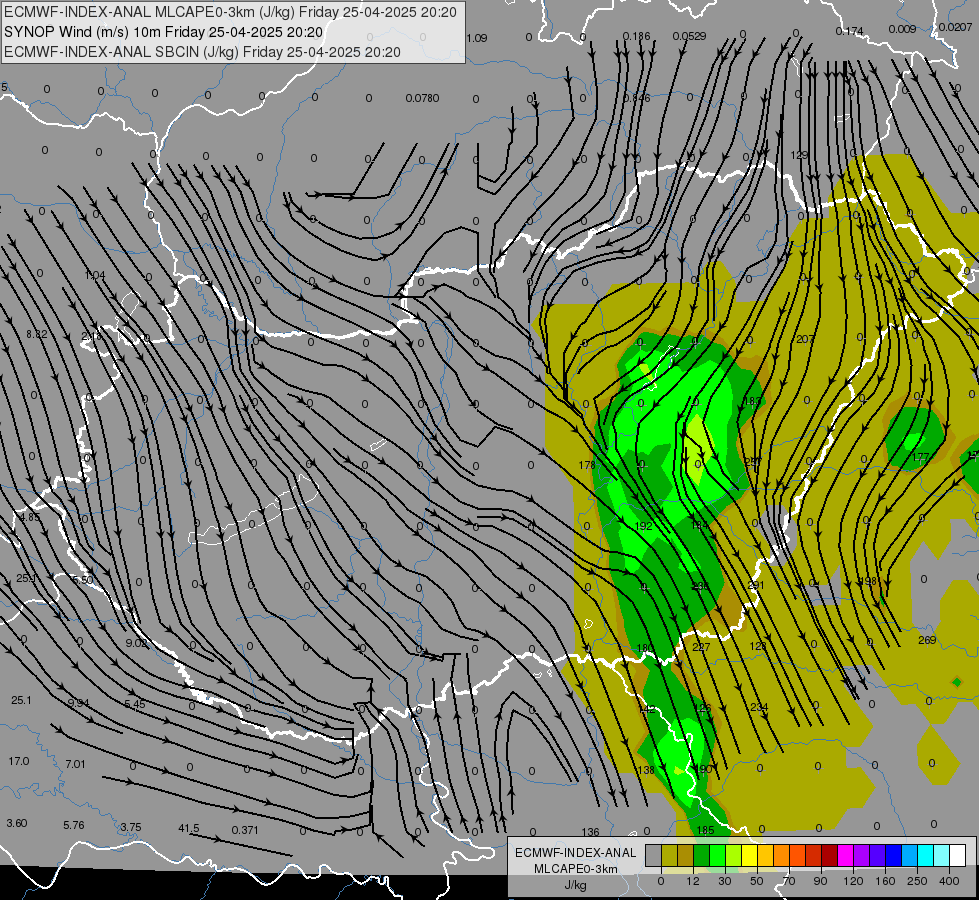Click the map value 9.02
The width and height of the screenshot is (979, 900).
pos(136,643)
